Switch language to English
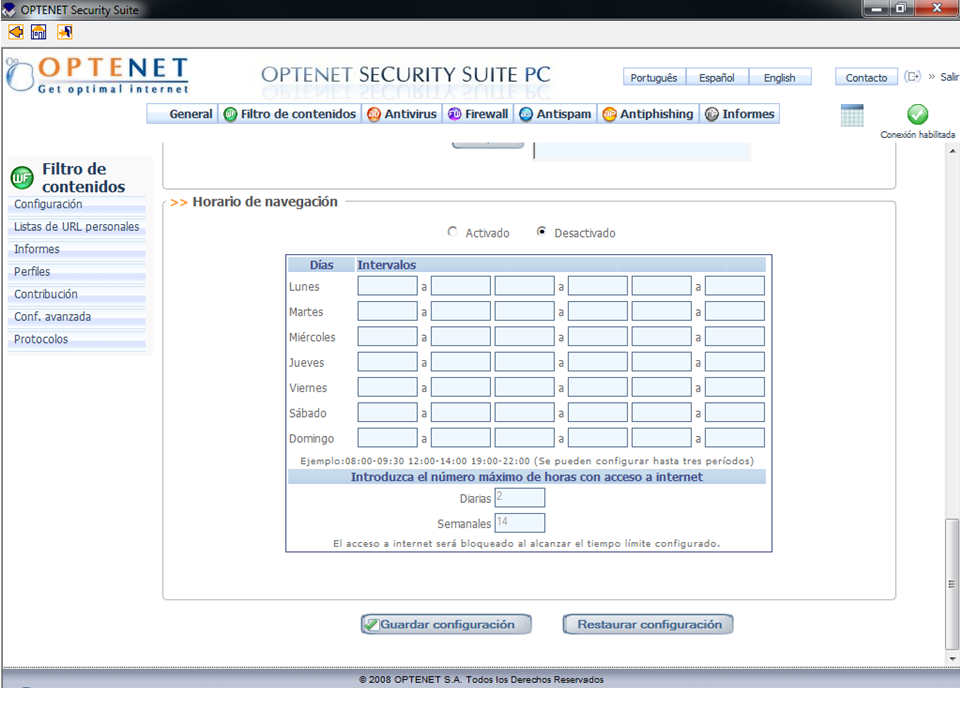The width and height of the screenshot is (960, 720). (x=779, y=78)
